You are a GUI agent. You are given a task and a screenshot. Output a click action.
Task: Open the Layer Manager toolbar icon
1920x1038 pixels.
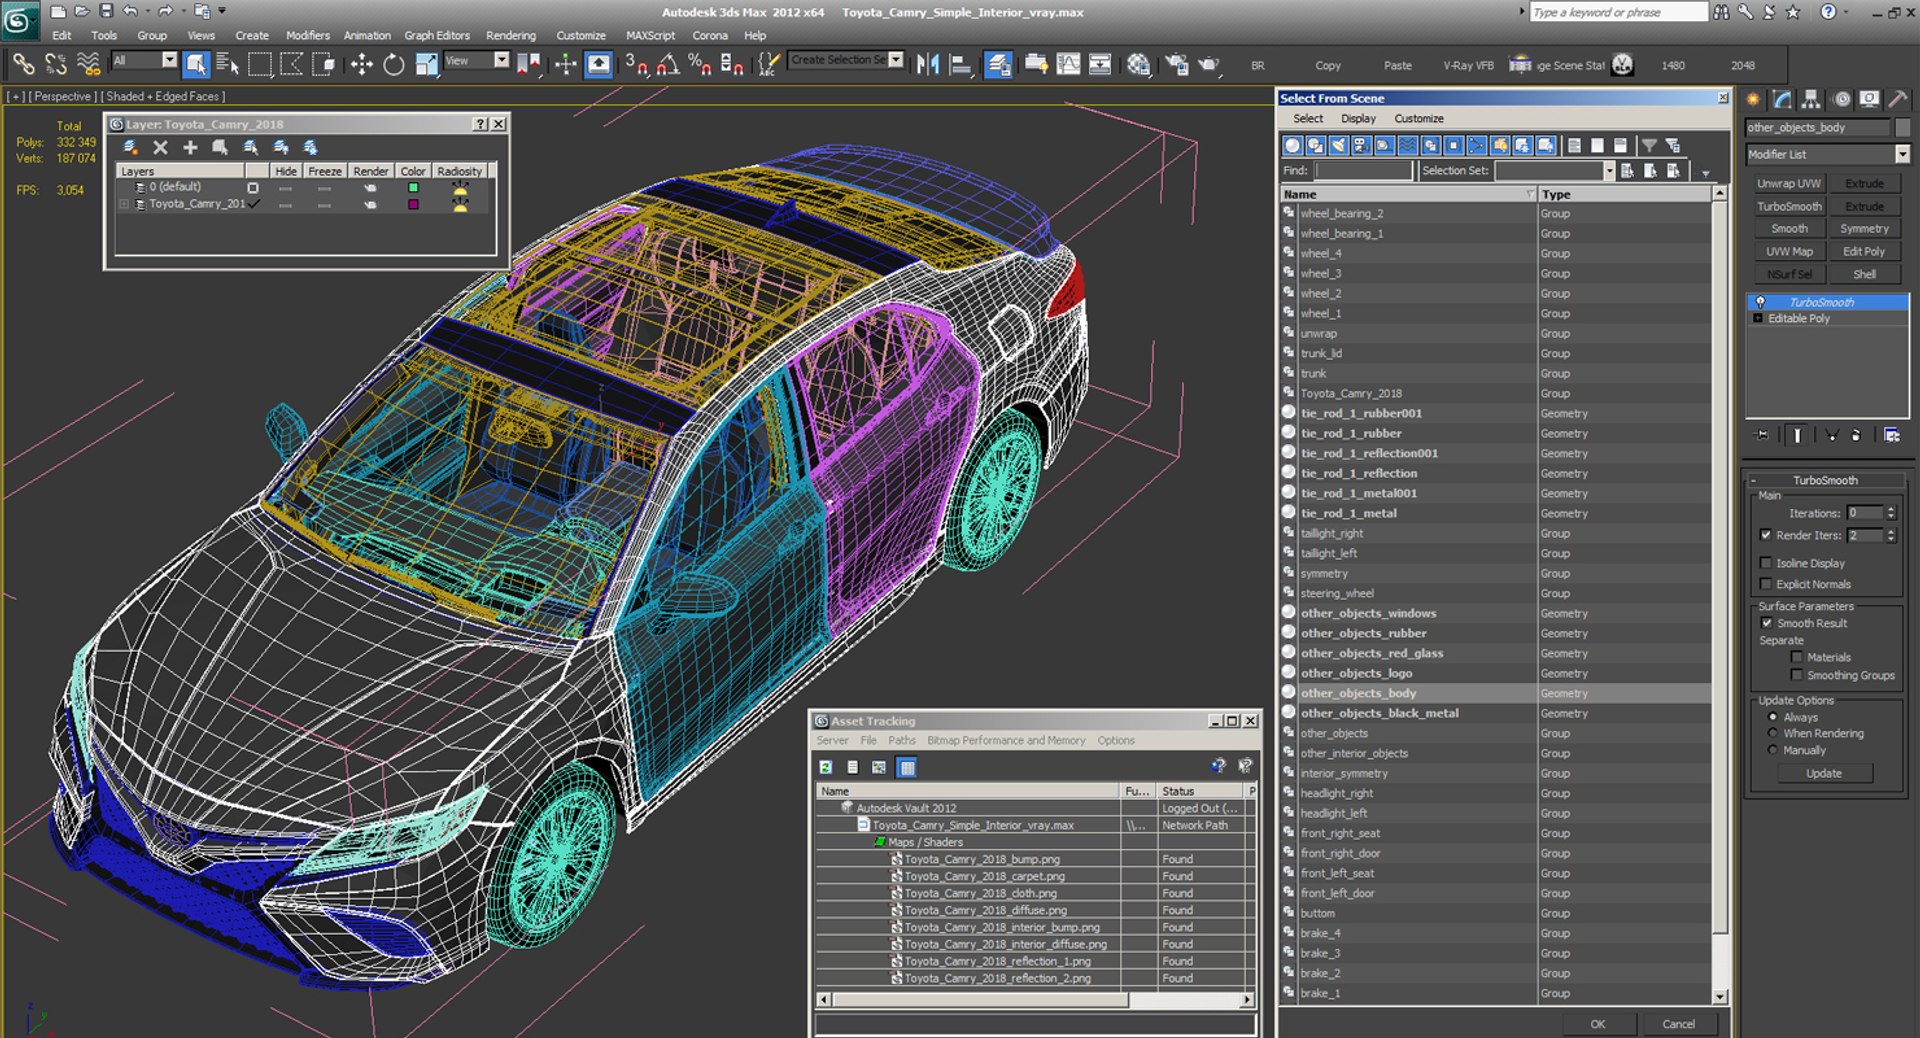point(998,65)
